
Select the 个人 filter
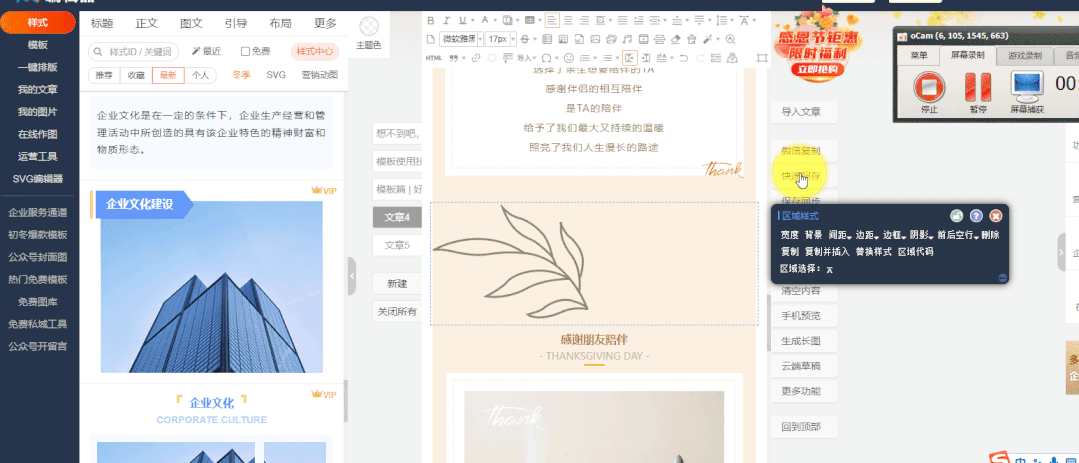point(200,75)
